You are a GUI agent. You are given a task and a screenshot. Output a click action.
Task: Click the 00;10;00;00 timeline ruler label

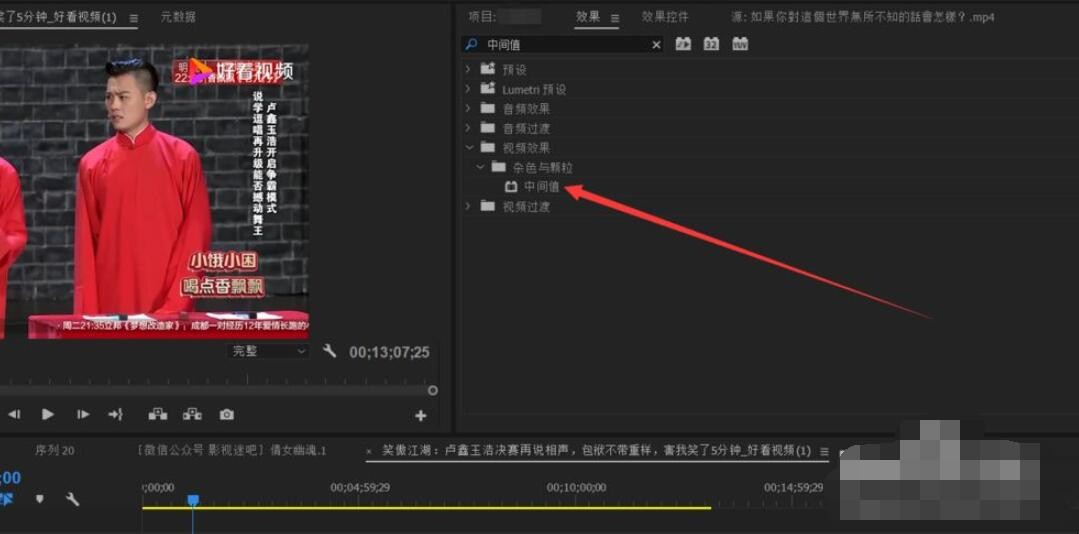coord(577,487)
